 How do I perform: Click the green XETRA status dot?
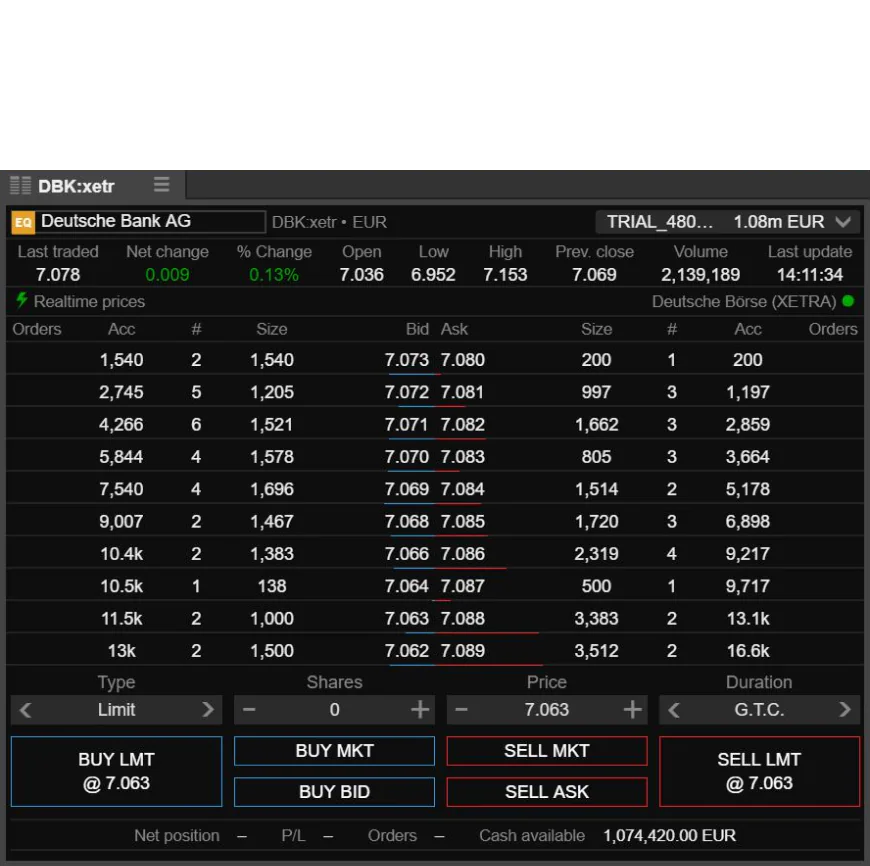coord(848,301)
